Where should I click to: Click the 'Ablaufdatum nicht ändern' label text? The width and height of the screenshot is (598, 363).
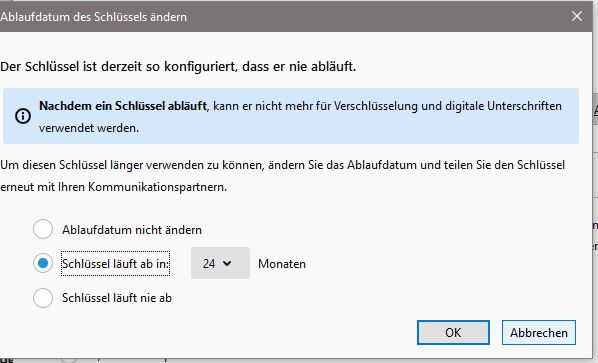pyautogui.click(x=132, y=230)
